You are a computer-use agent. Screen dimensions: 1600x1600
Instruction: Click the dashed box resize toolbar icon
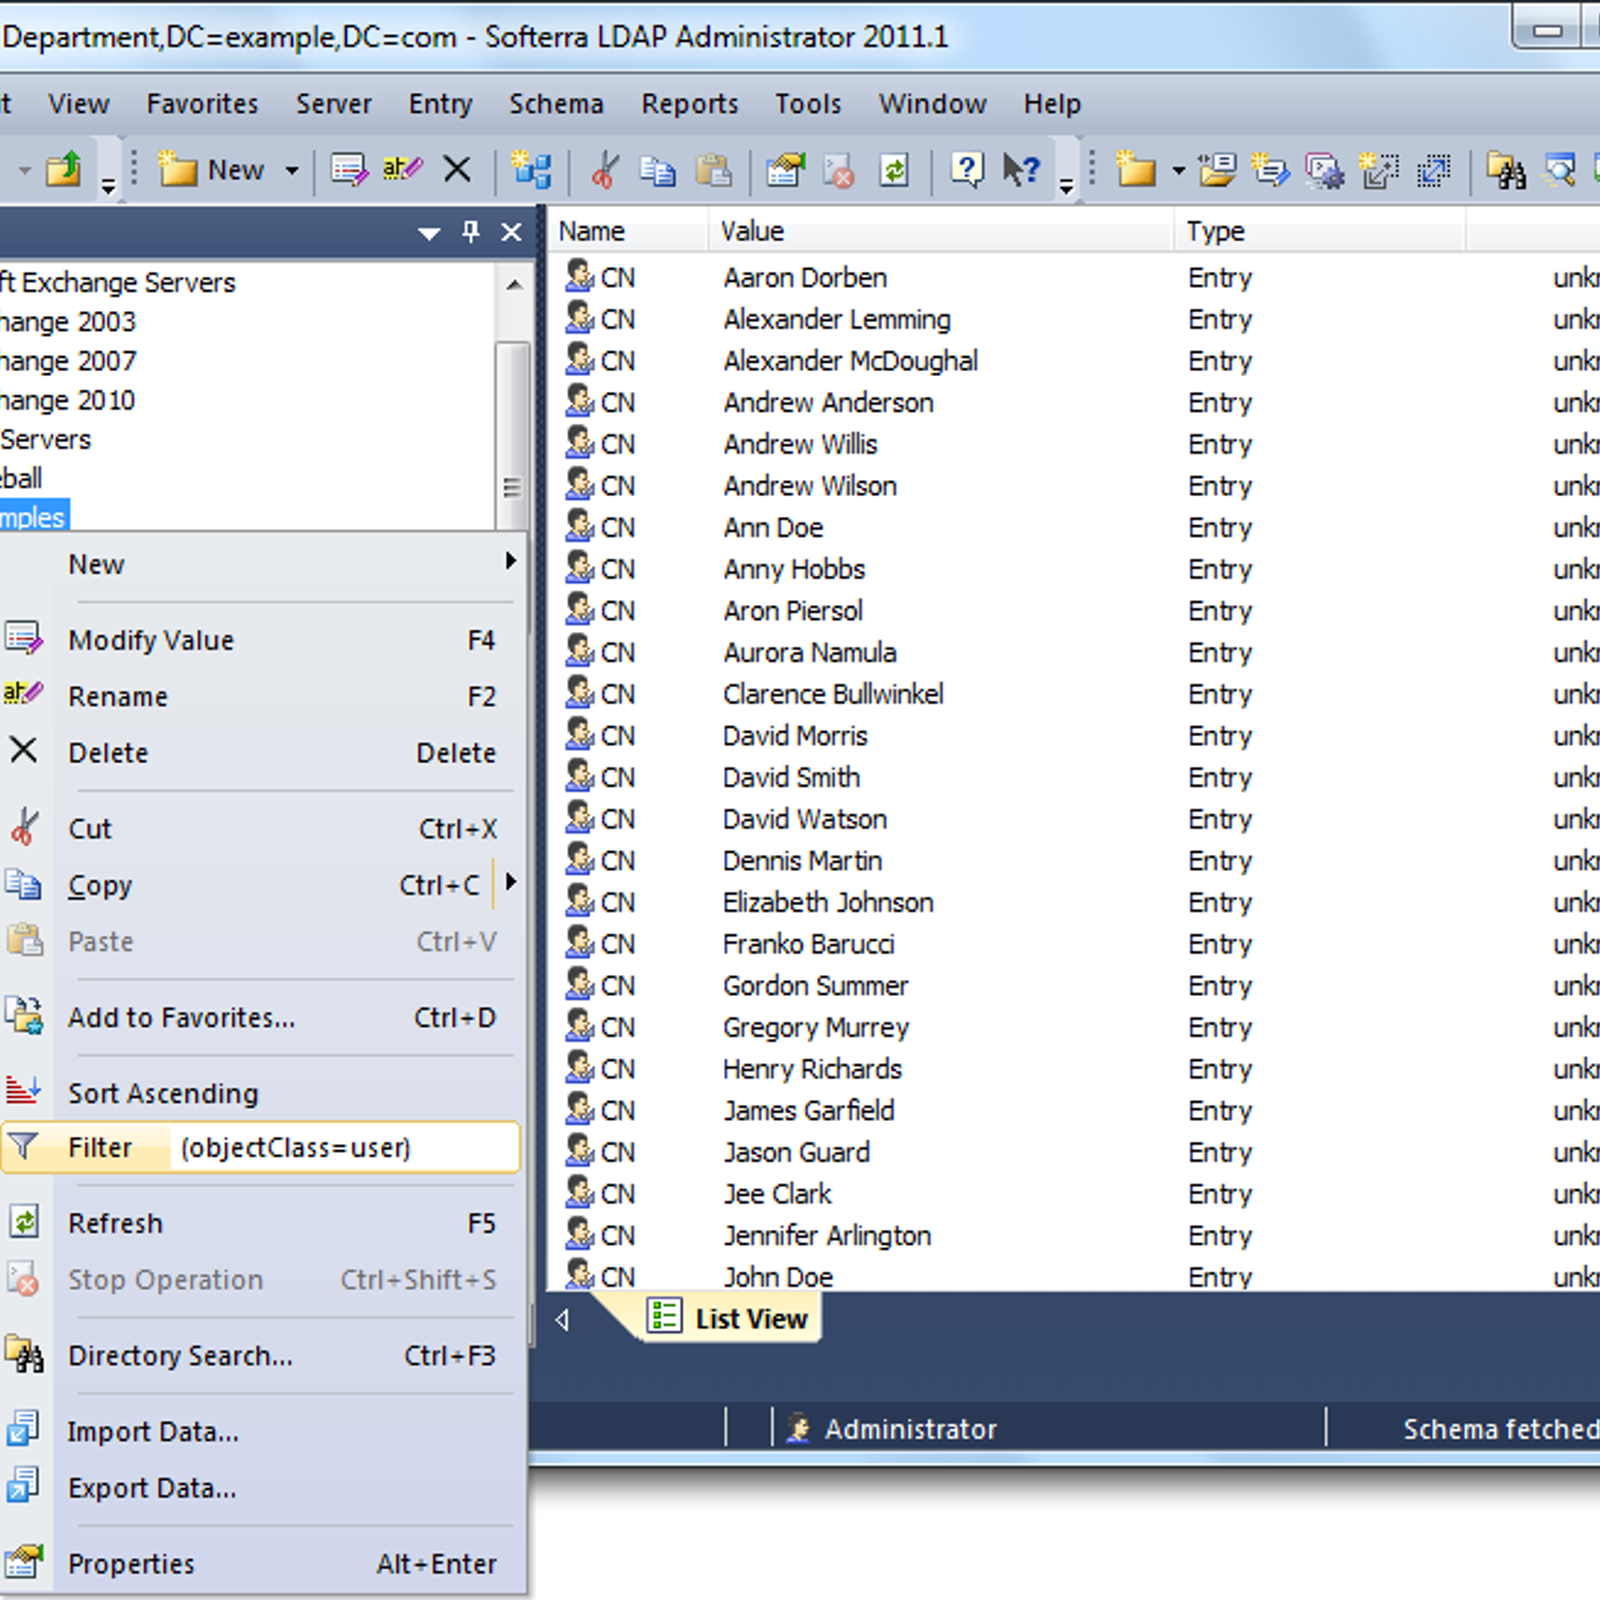[1433, 170]
